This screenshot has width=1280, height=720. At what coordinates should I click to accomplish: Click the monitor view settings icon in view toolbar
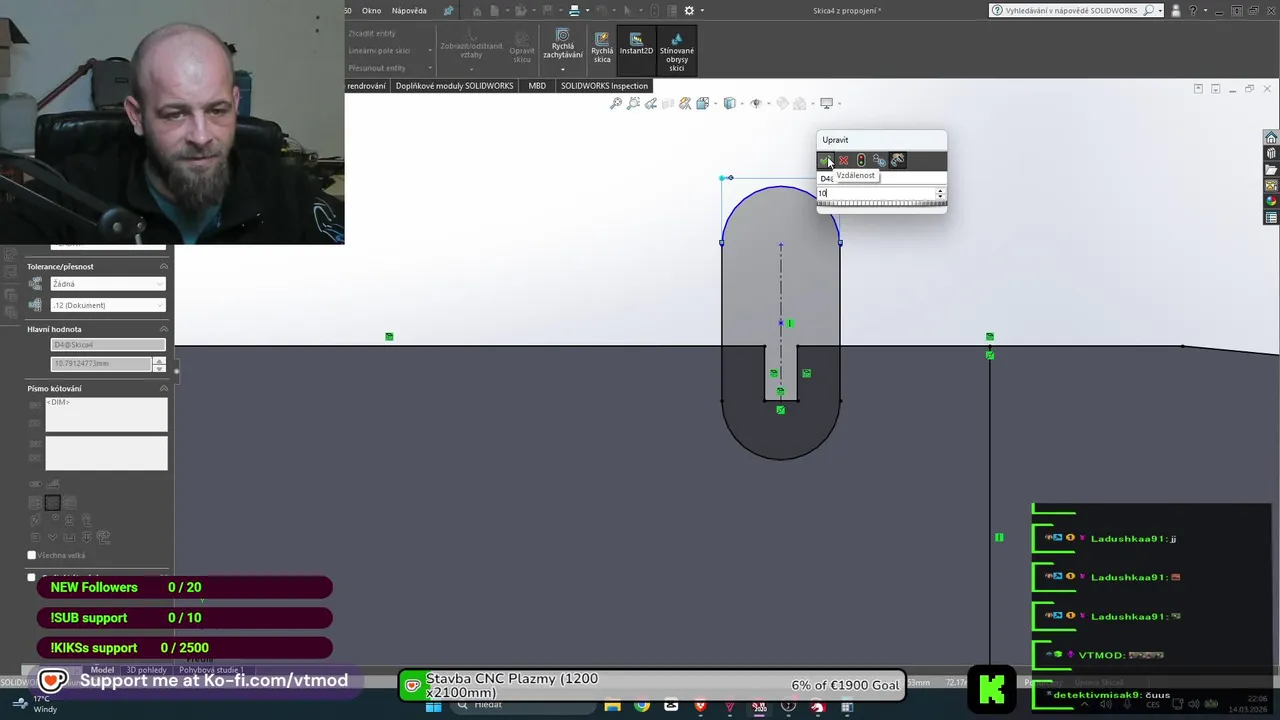826,103
